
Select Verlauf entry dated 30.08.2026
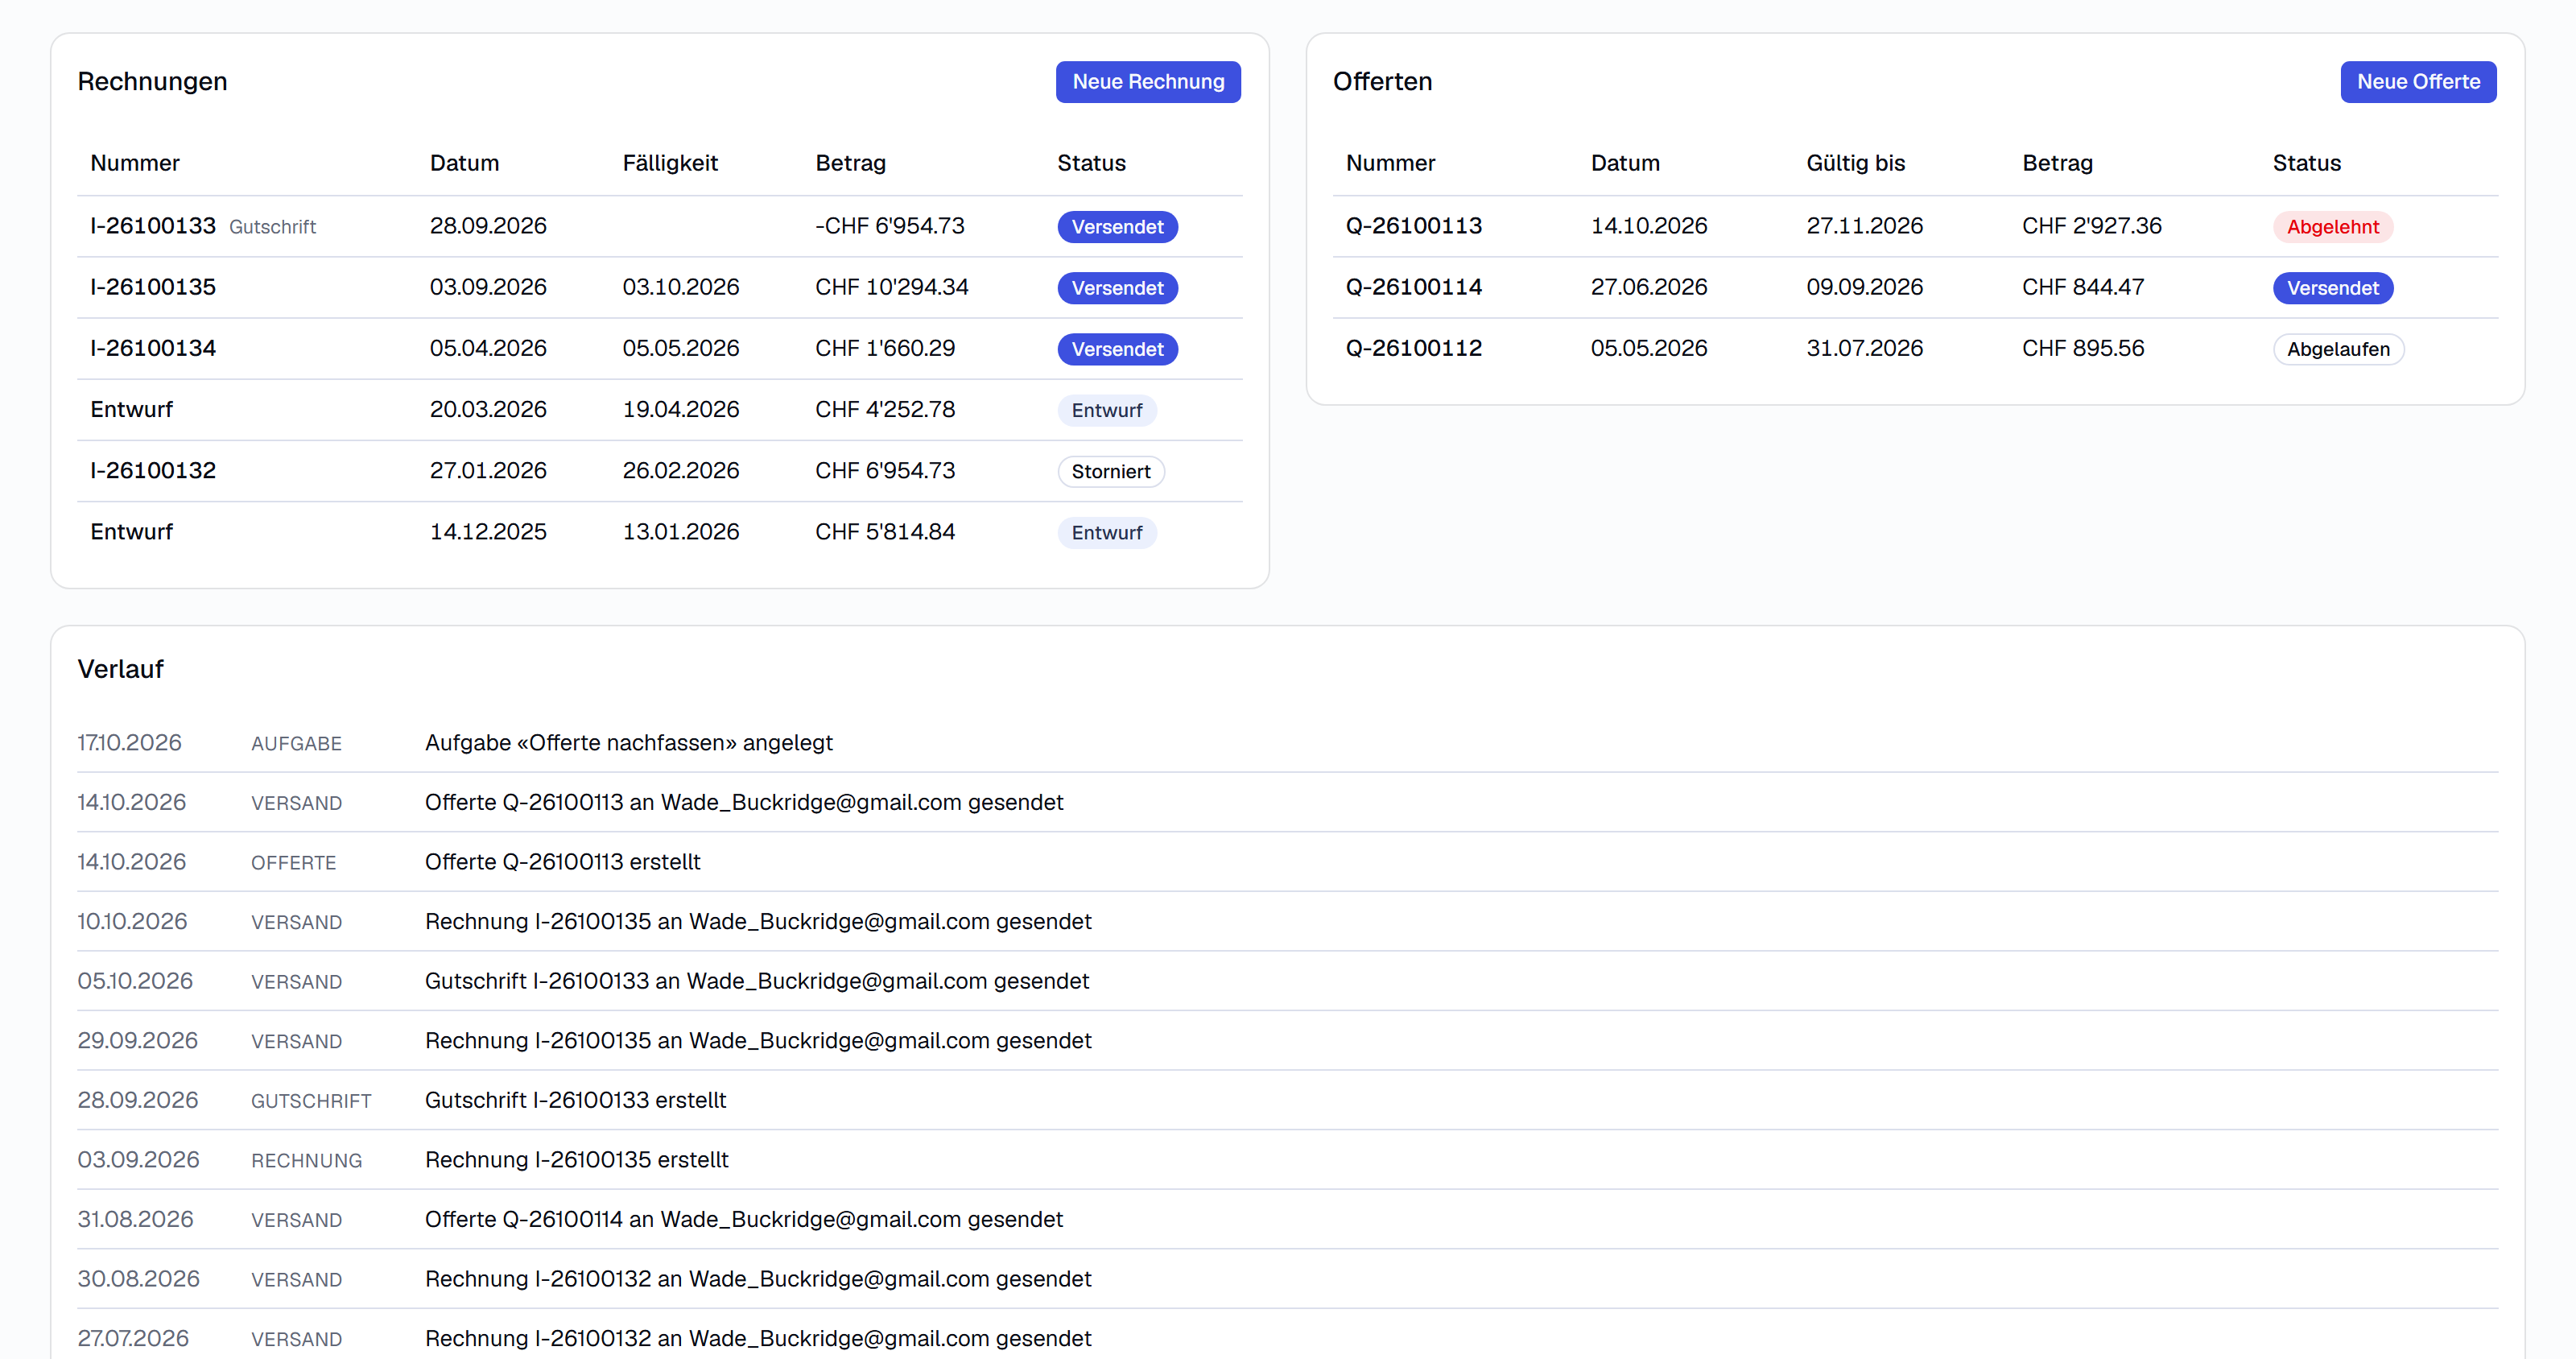tap(1287, 1279)
